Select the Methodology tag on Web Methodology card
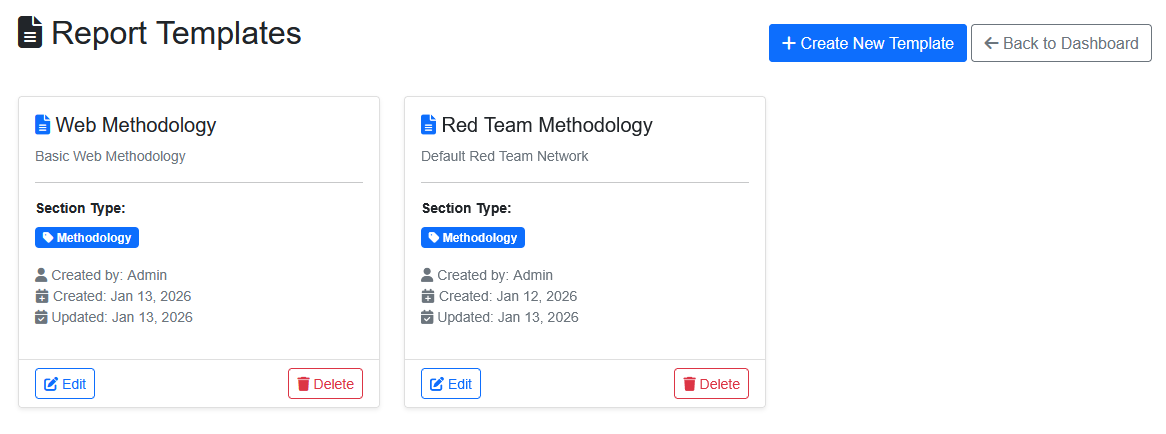The image size is (1166, 434). pos(87,238)
